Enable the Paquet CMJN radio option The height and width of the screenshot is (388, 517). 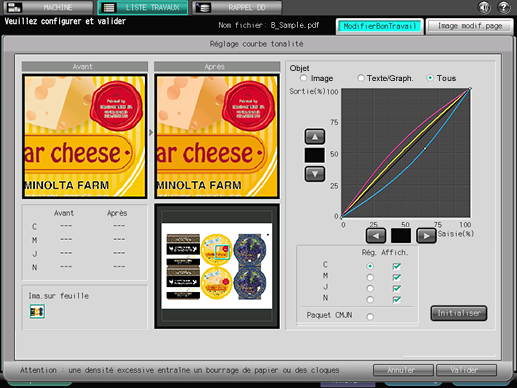370,316
